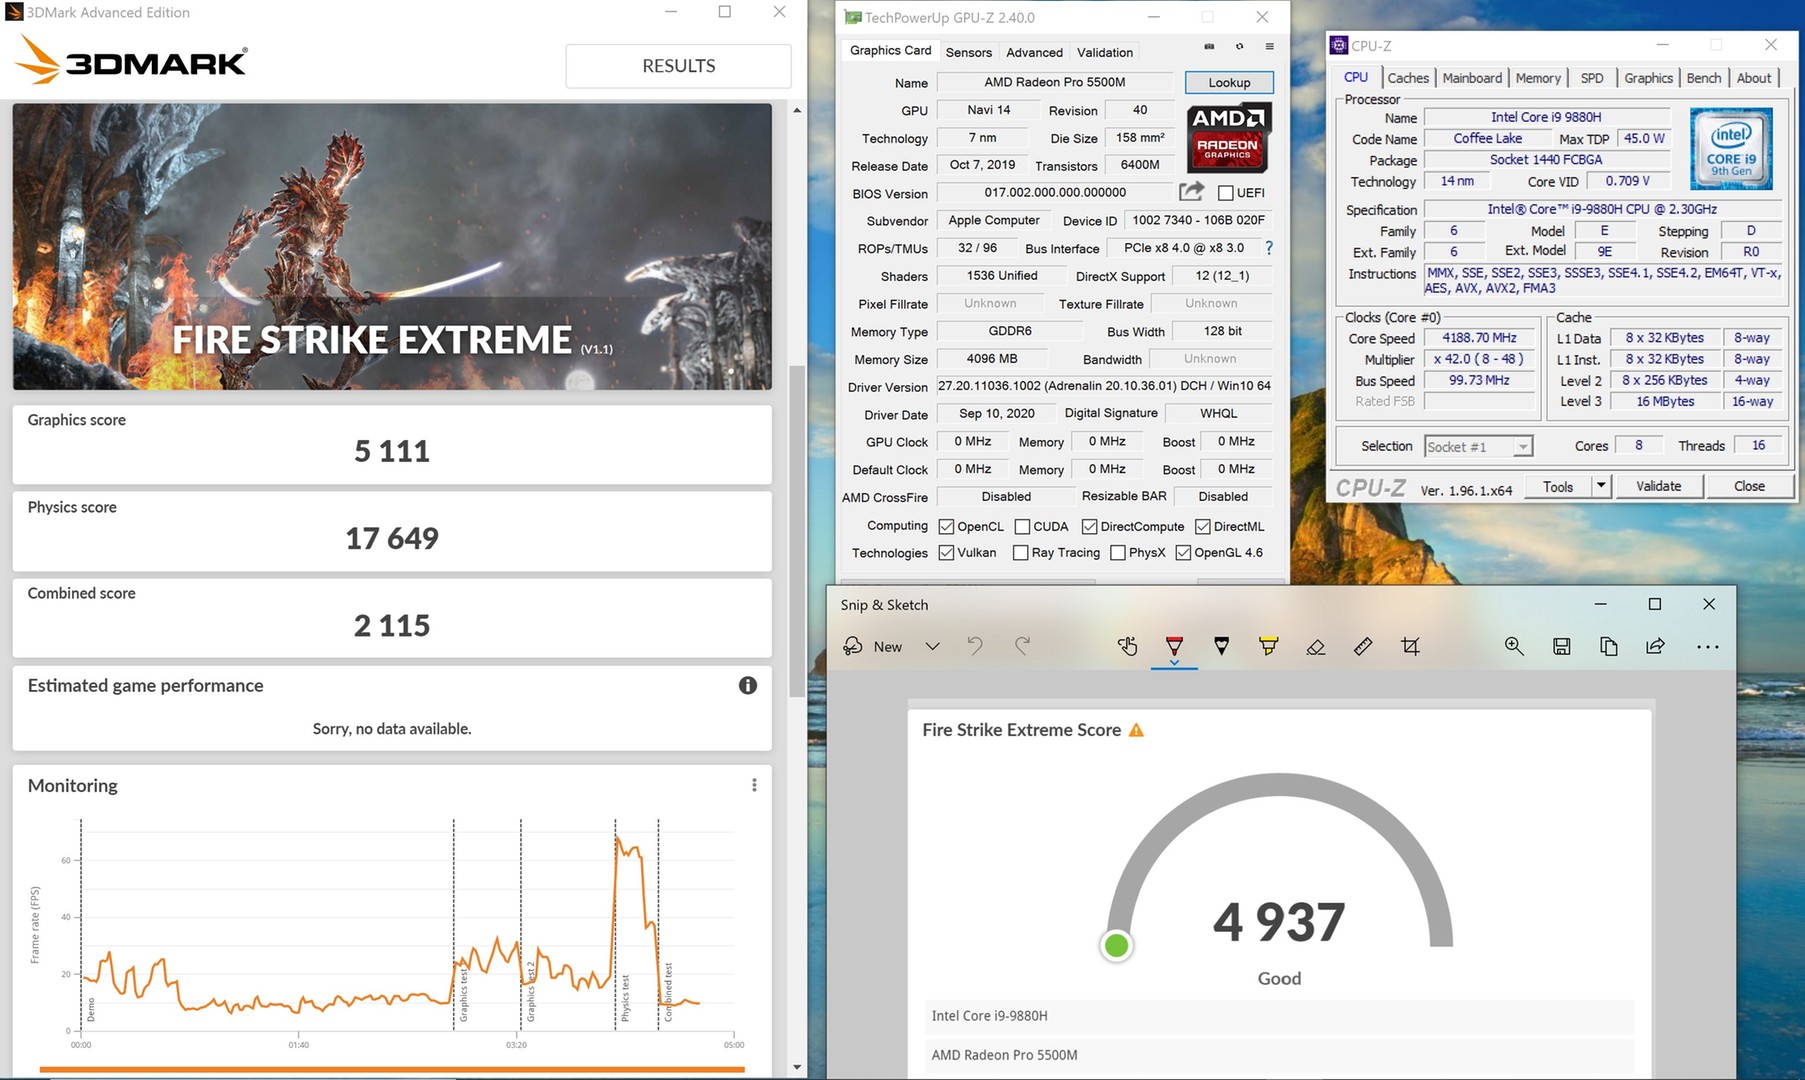The height and width of the screenshot is (1080, 1805).
Task: Click GPU-Z Name field AMD Radeon Pro 5500M
Action: tap(1055, 82)
